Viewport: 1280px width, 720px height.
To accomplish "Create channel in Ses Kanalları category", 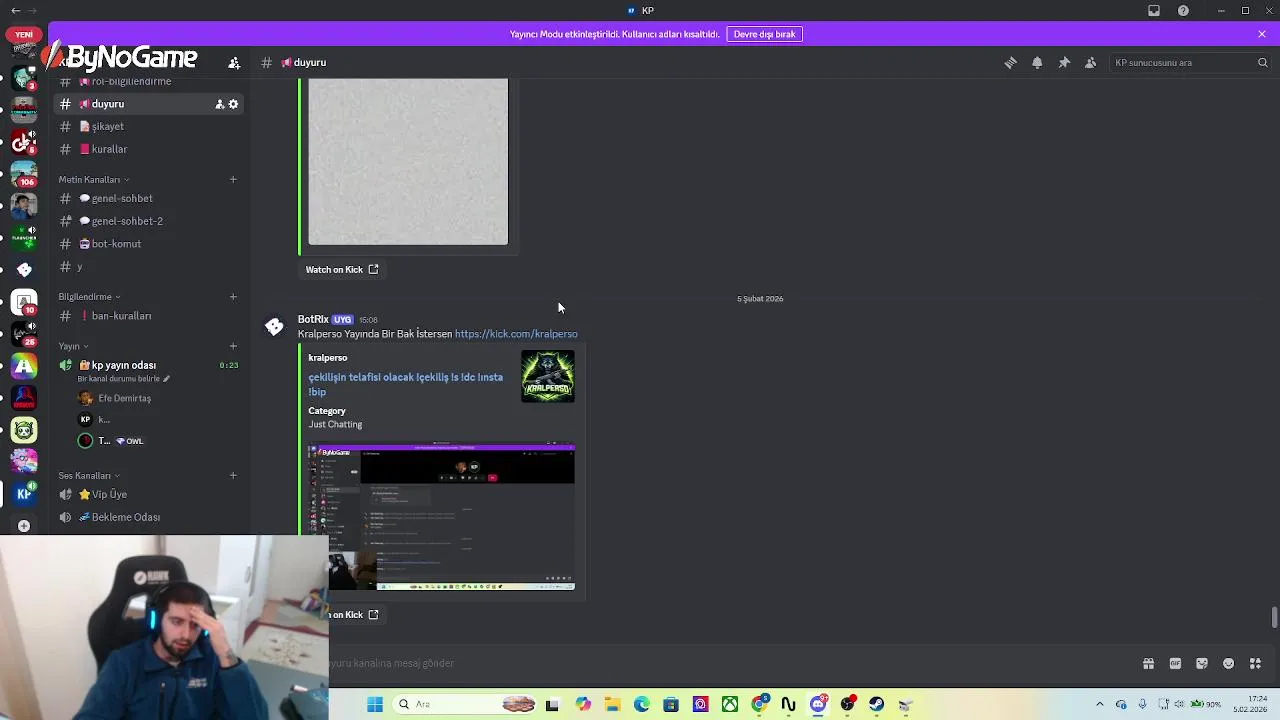I will point(233,475).
